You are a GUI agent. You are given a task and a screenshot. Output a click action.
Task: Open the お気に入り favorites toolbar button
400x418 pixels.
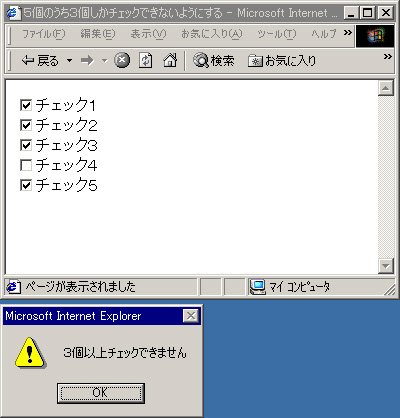point(282,61)
